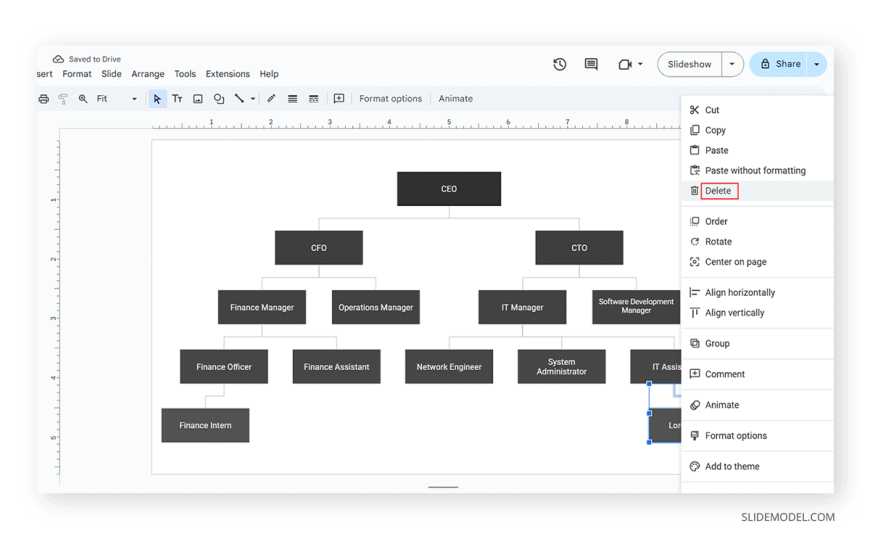Screen dimensions: 870x539
Task: Click the Animate toolbar button
Action: 456,99
